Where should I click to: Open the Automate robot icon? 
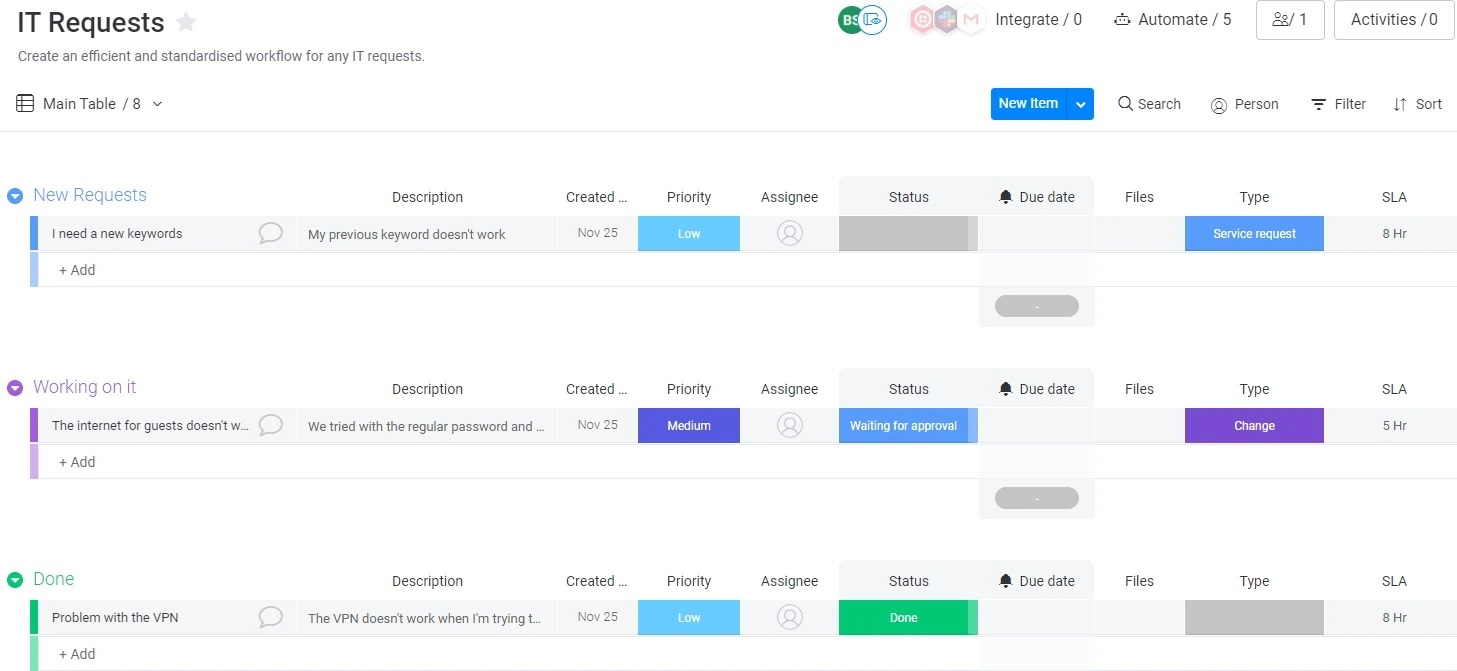(x=1122, y=19)
